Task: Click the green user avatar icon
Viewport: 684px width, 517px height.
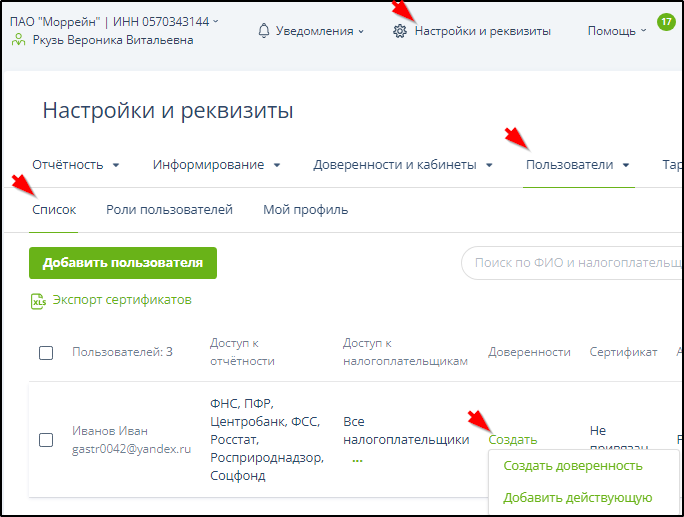Action: point(17,40)
